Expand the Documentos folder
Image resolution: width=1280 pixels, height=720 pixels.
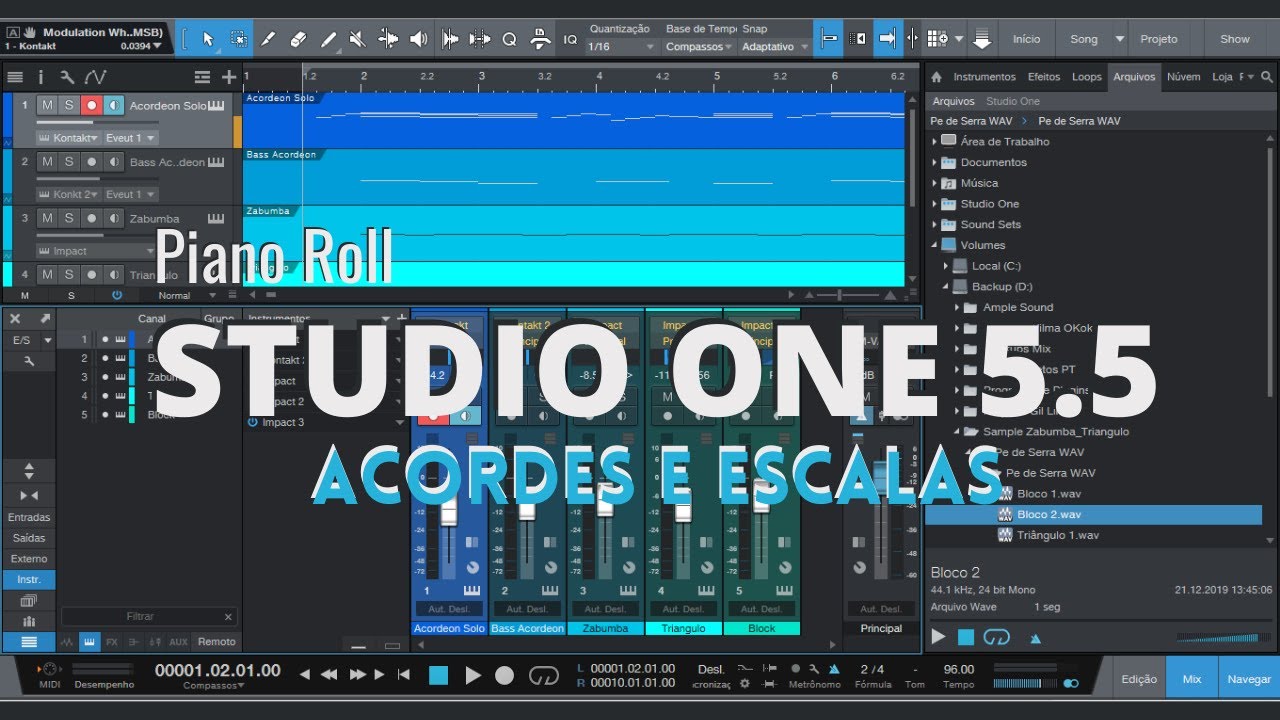(x=935, y=162)
